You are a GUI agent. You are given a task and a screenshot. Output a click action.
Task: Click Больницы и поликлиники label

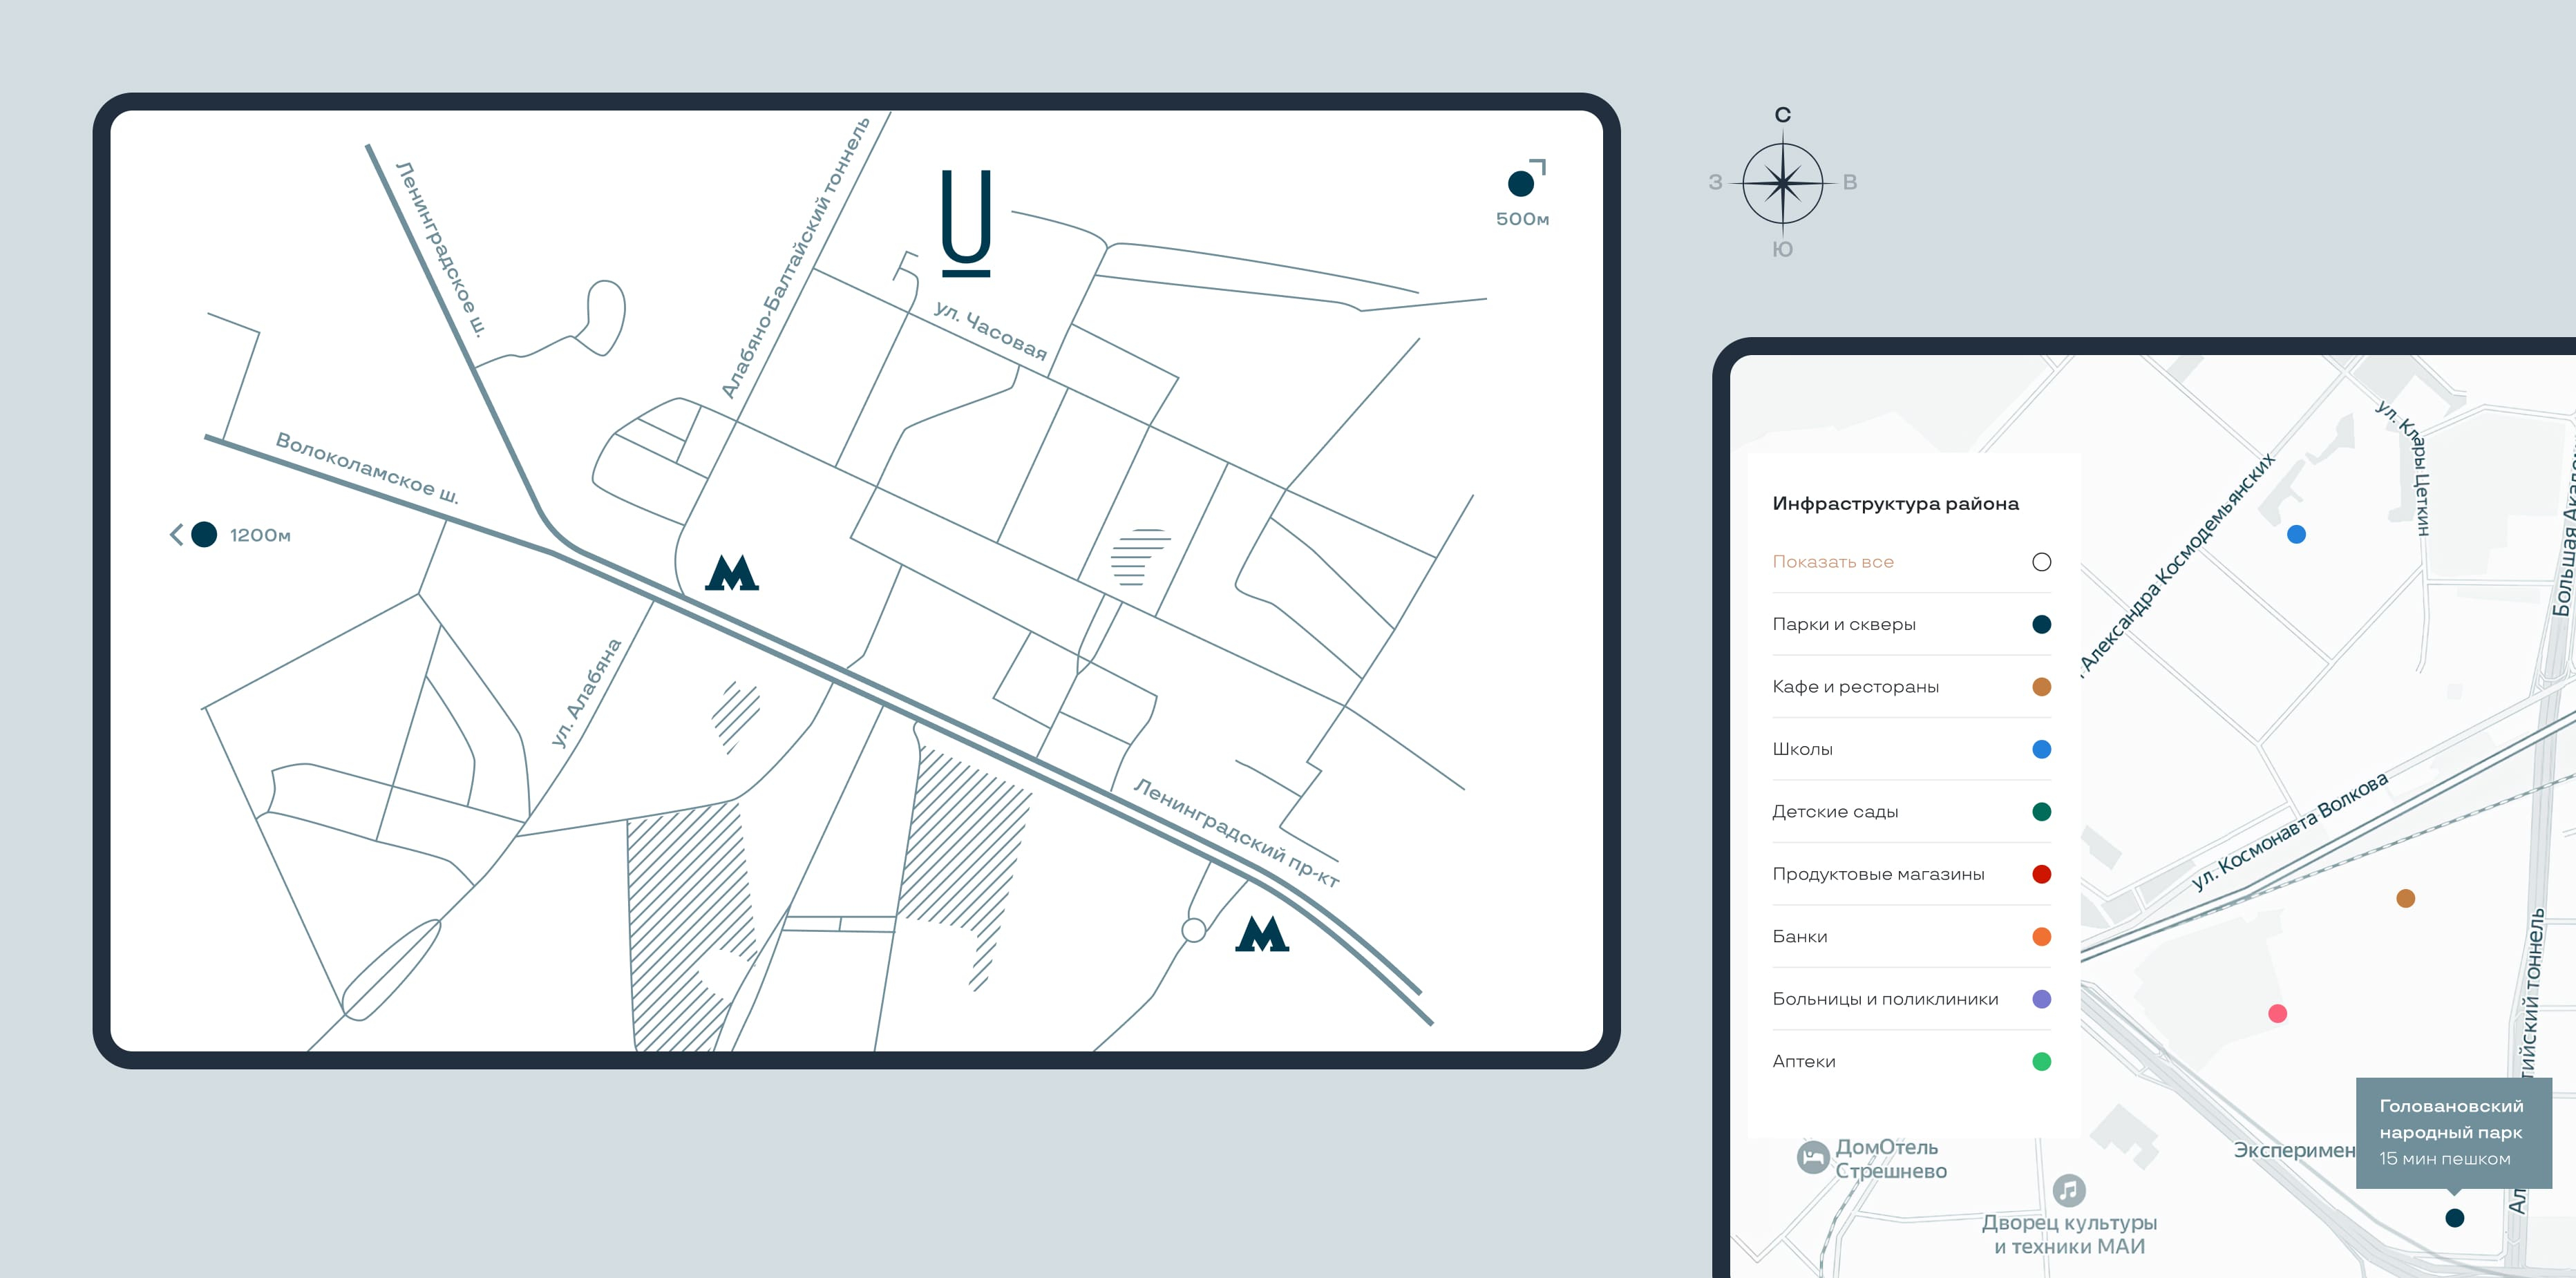coord(1884,999)
